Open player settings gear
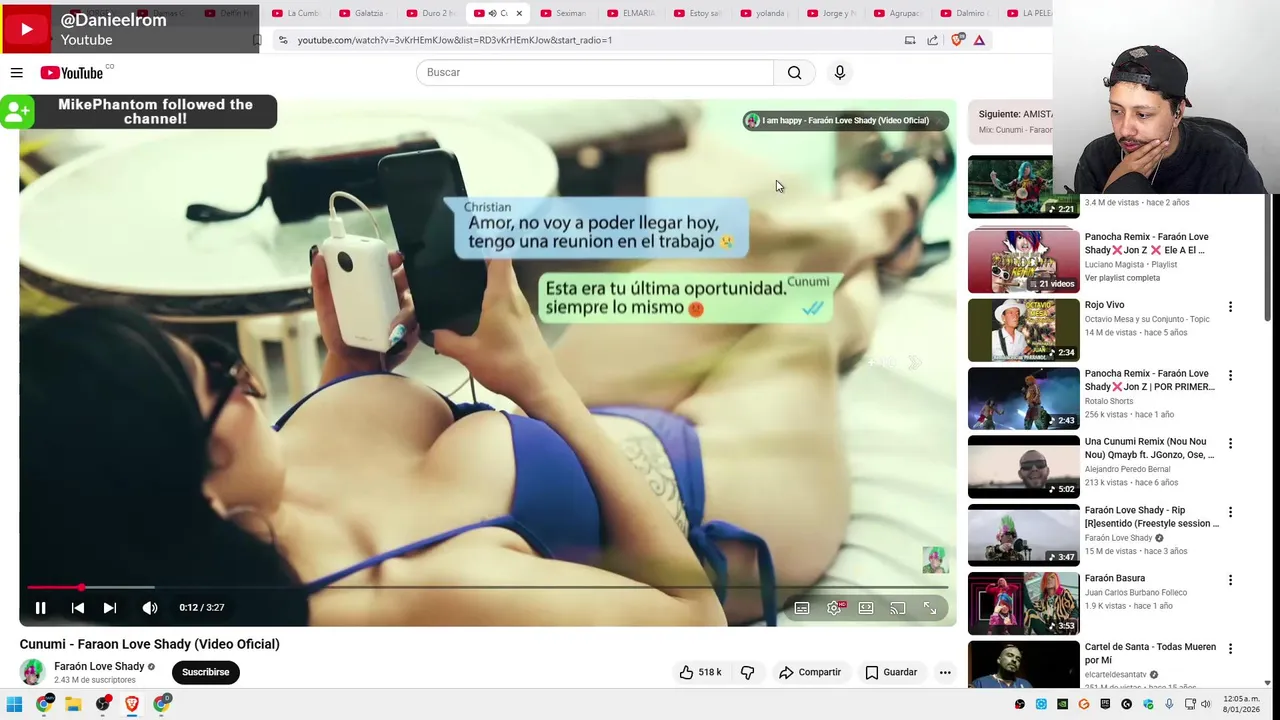The image size is (1280, 720). [x=834, y=608]
